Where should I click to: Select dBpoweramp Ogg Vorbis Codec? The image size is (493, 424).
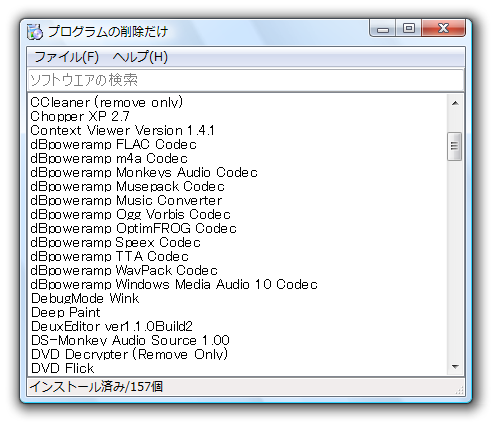[130, 214]
